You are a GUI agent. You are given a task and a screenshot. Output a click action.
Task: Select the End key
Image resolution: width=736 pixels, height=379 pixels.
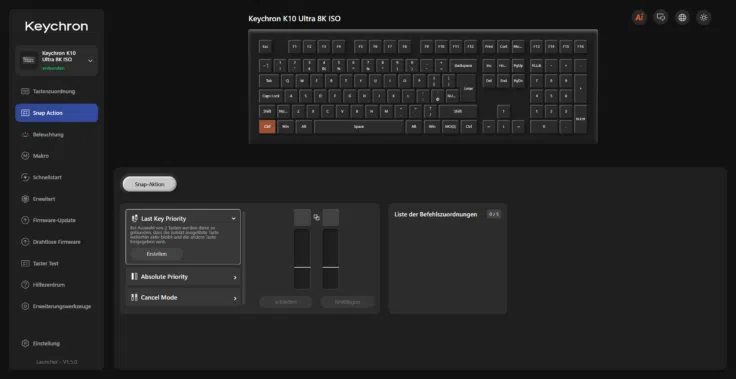coord(503,81)
